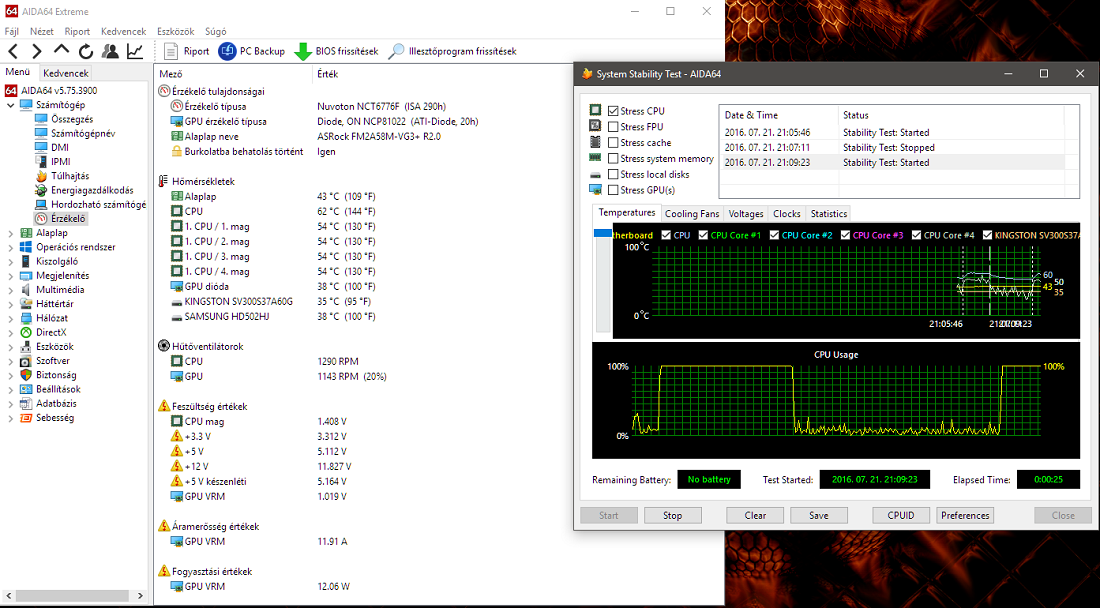Select Összegzés in the tree
1100x608 pixels.
tap(72, 119)
